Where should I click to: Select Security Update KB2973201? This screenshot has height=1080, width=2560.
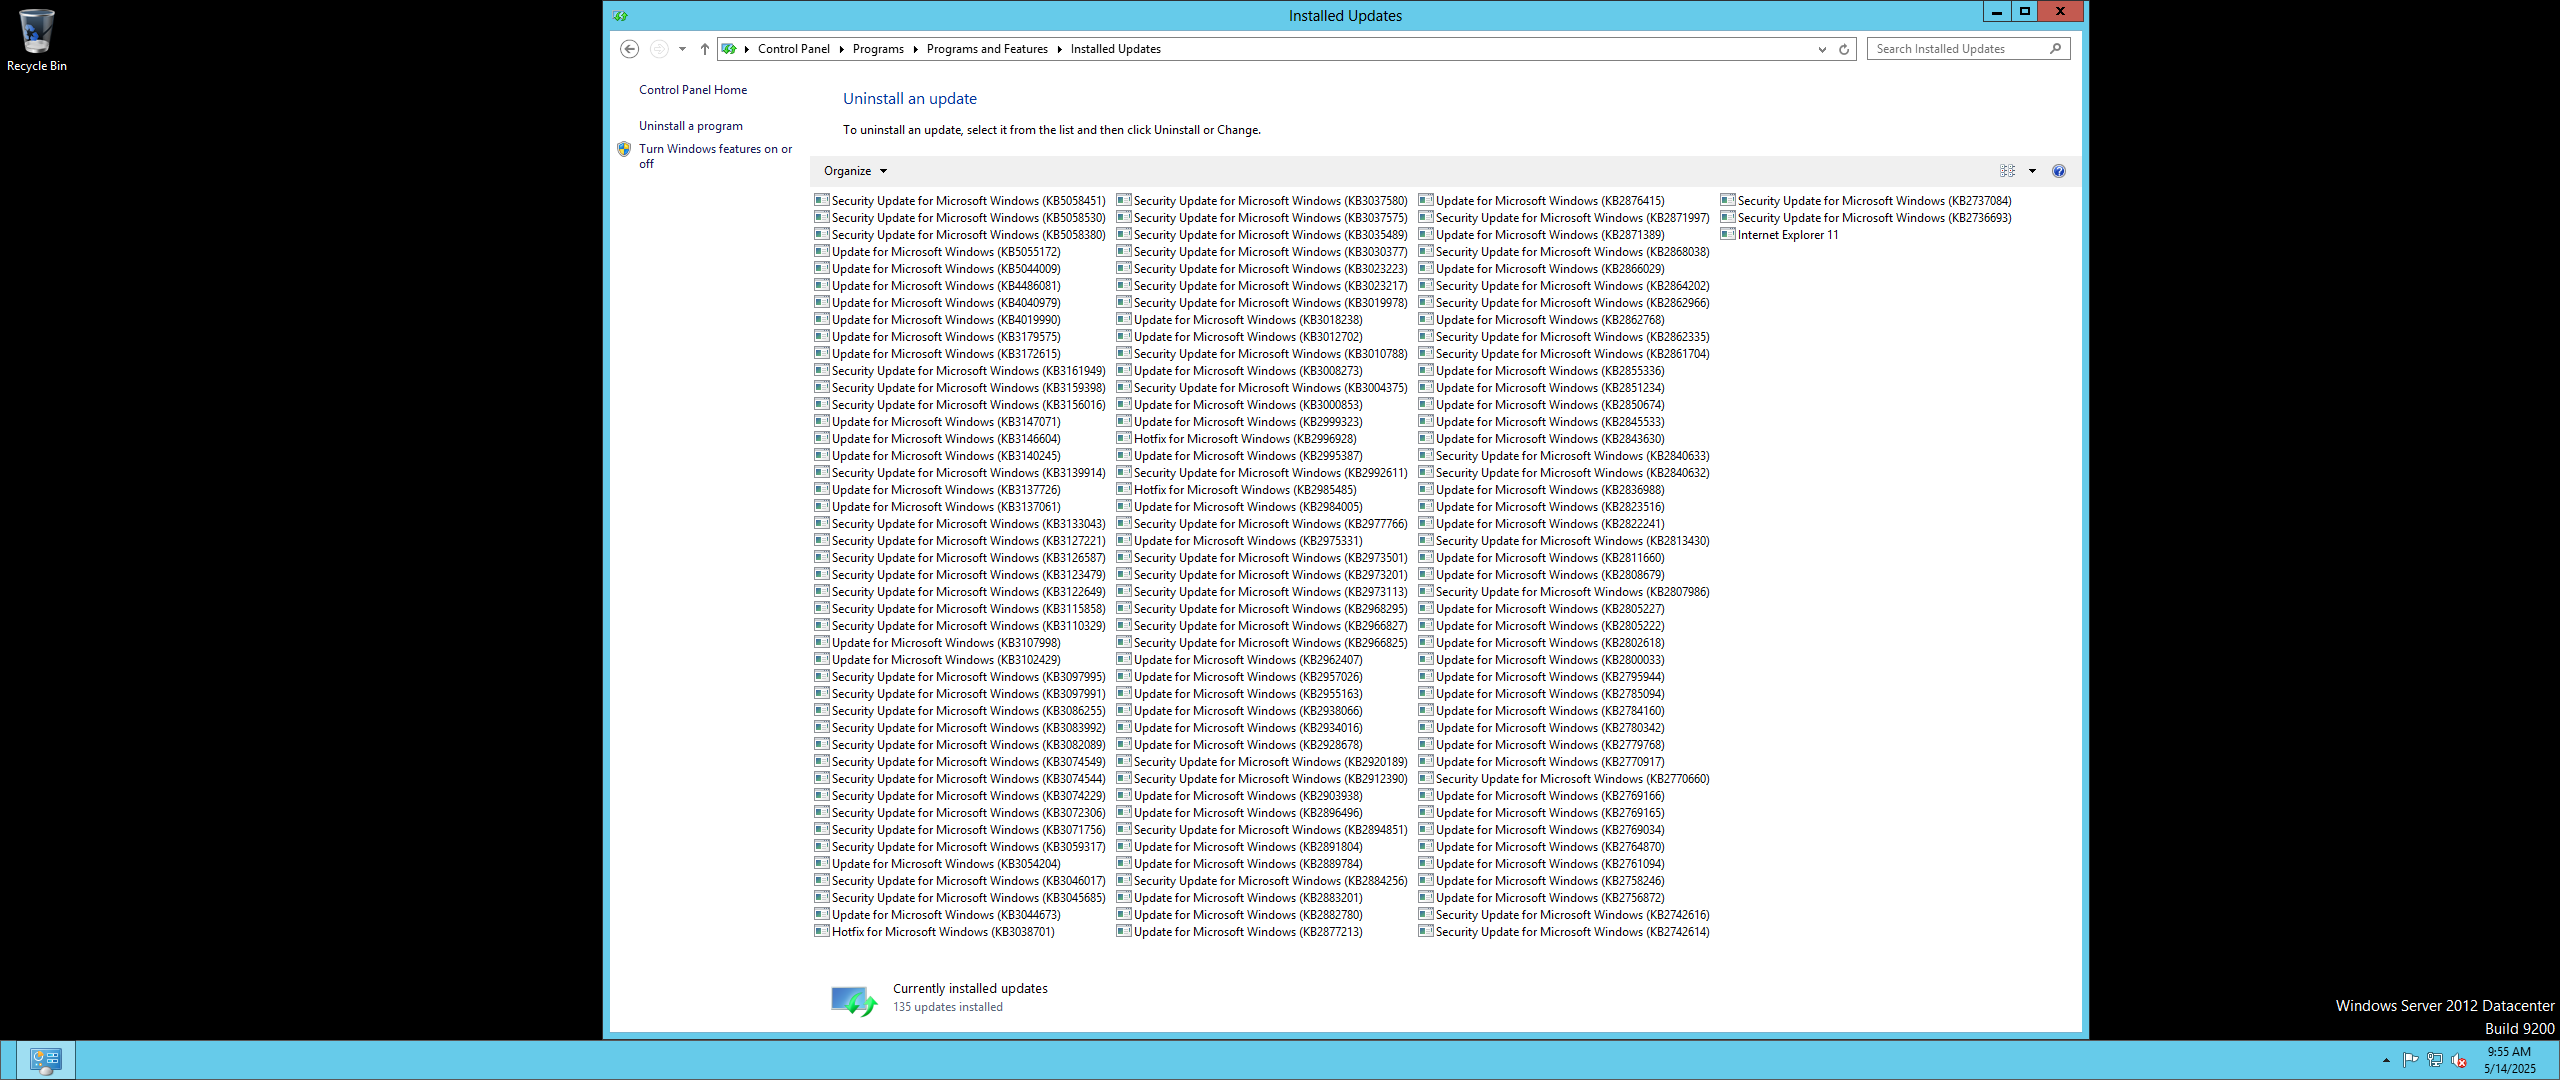point(1262,575)
